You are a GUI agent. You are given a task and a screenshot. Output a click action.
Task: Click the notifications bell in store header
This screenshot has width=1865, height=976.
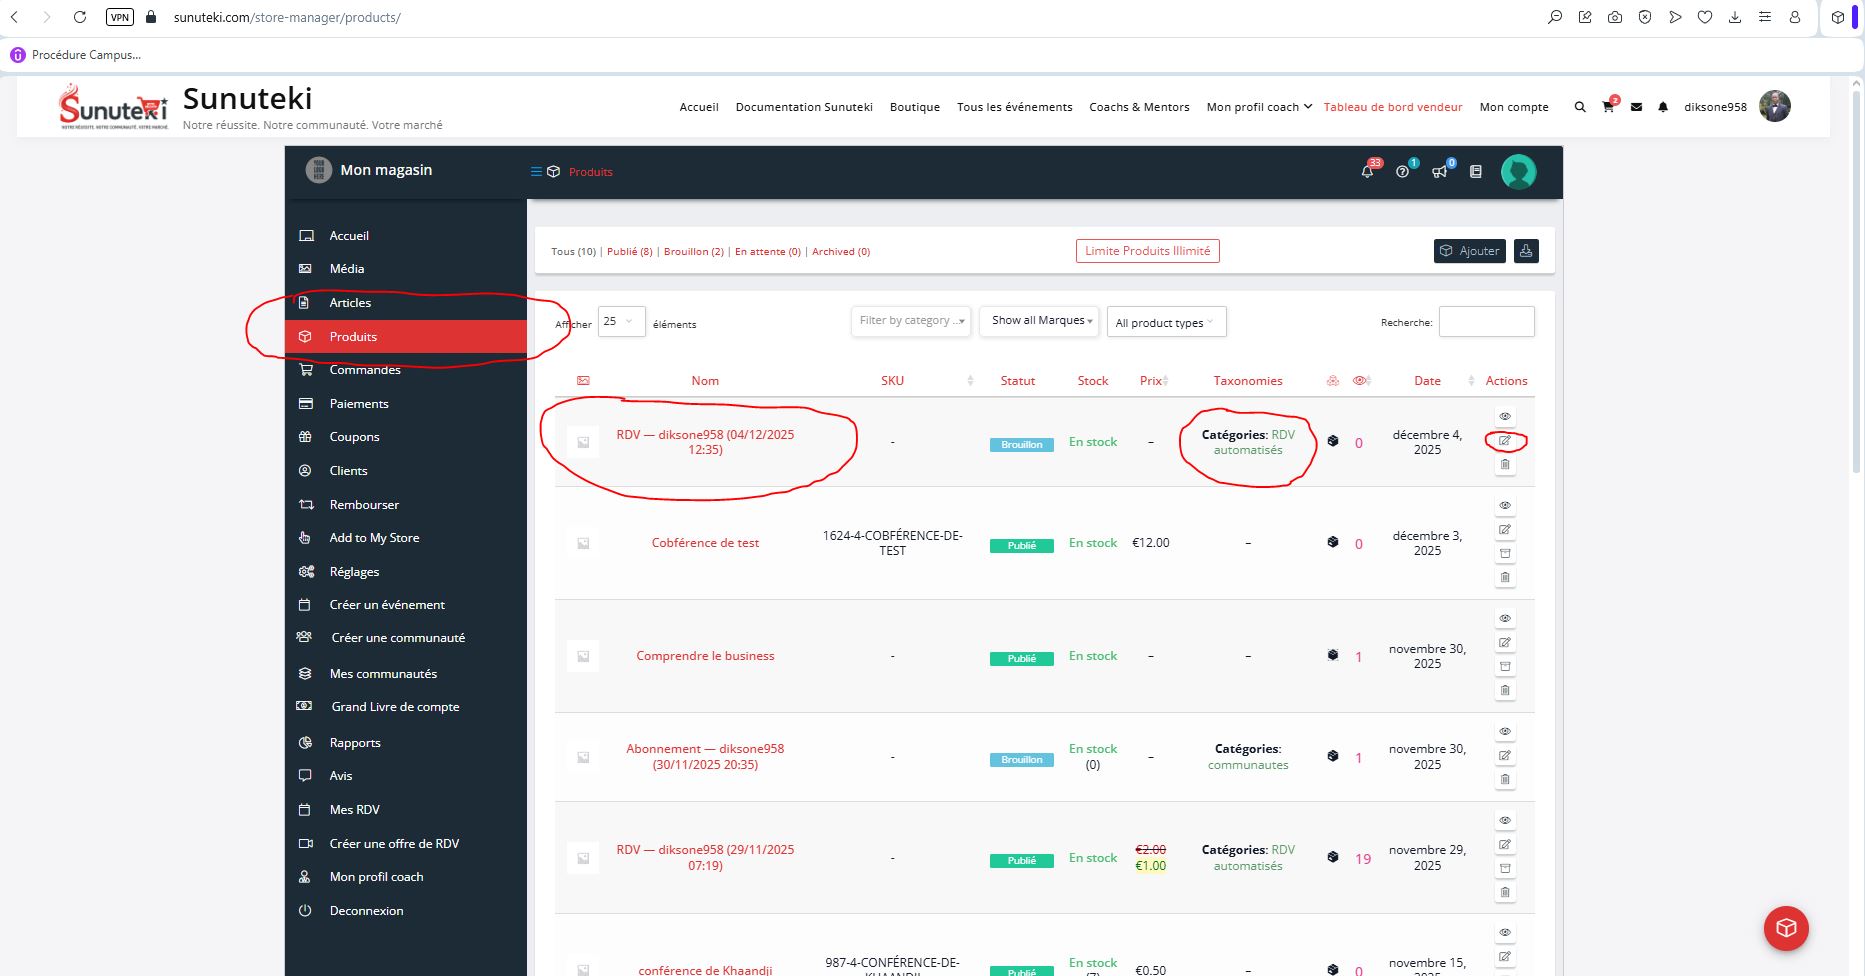pos(1367,172)
